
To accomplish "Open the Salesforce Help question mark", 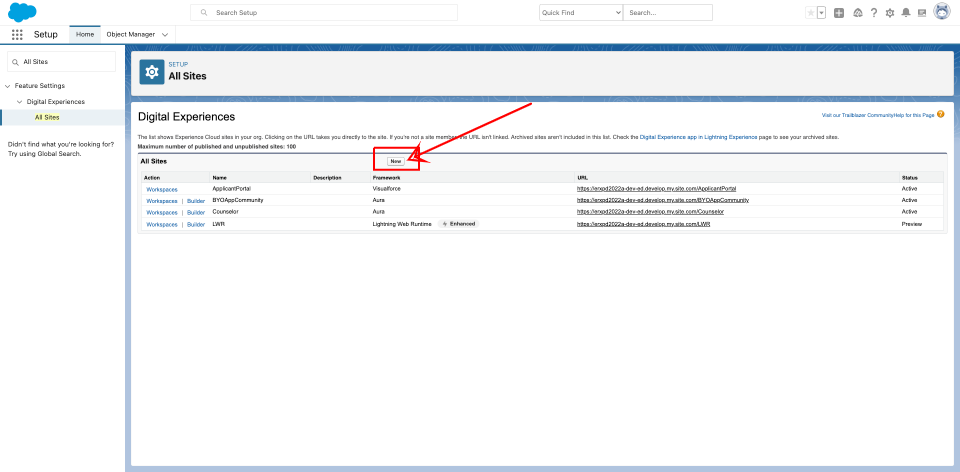I will pos(874,12).
